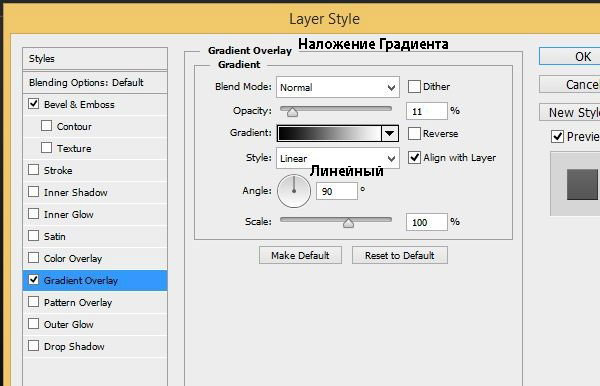Screen dimensions: 600x386
Task: Click the Opacity slider handle
Action: 292,112
